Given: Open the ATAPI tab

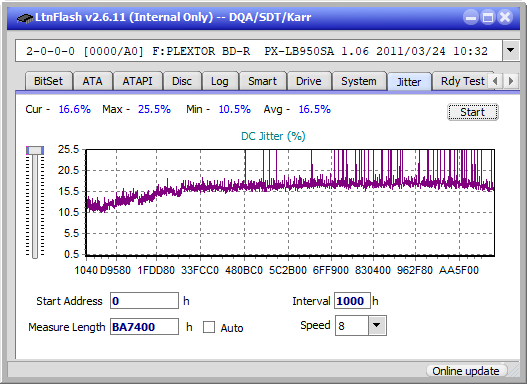Looking at the screenshot, I should tap(137, 81).
